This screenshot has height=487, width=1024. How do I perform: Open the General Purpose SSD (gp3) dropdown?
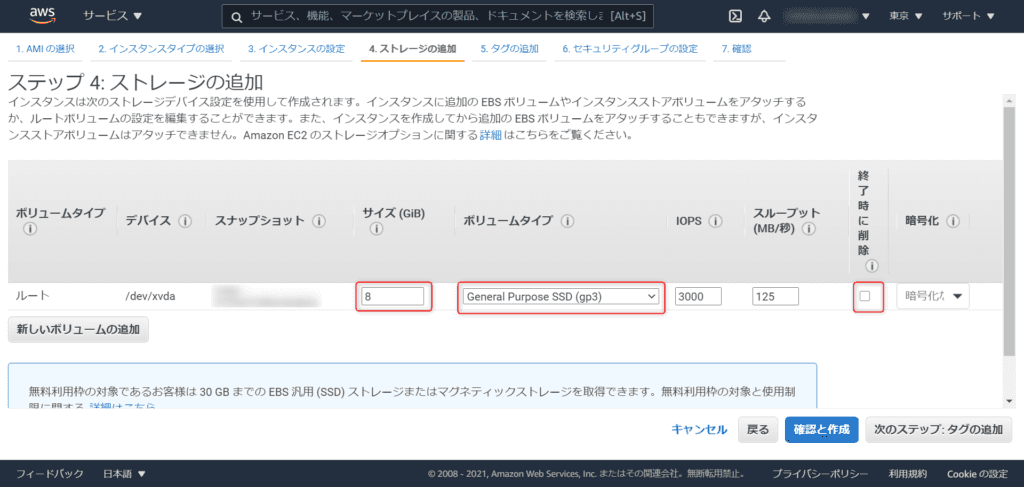[x=561, y=296]
